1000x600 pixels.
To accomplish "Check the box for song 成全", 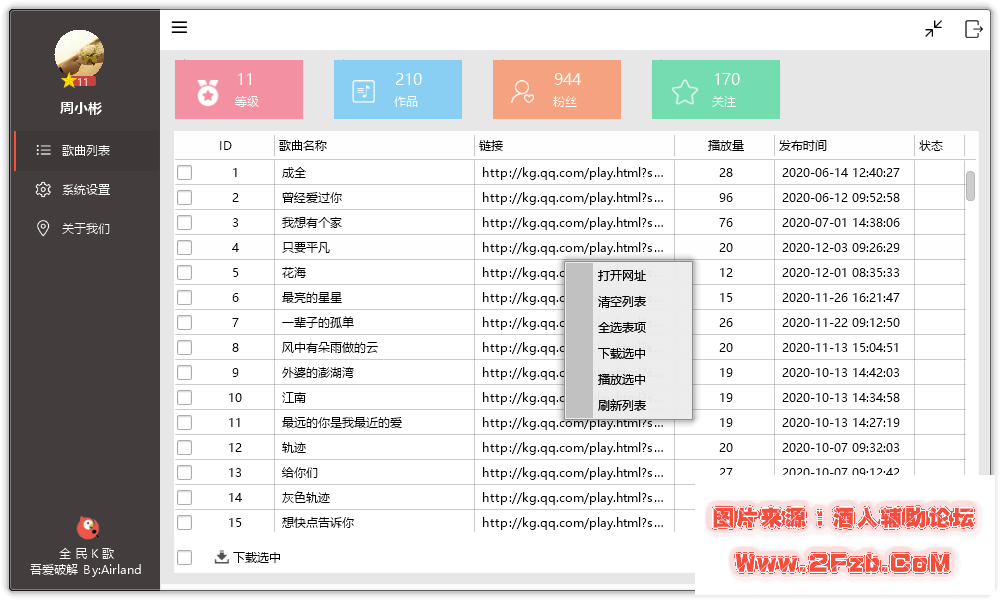I will point(185,173).
